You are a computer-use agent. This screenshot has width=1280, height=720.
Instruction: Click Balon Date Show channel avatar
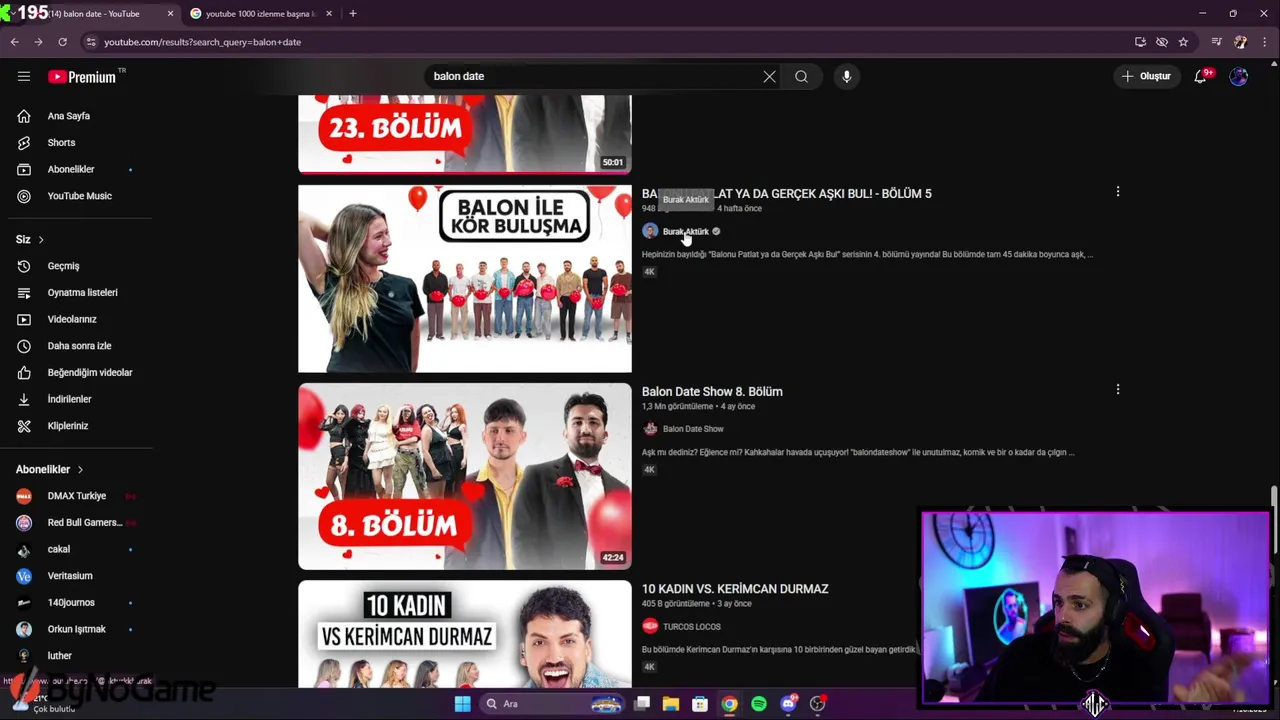pos(650,429)
